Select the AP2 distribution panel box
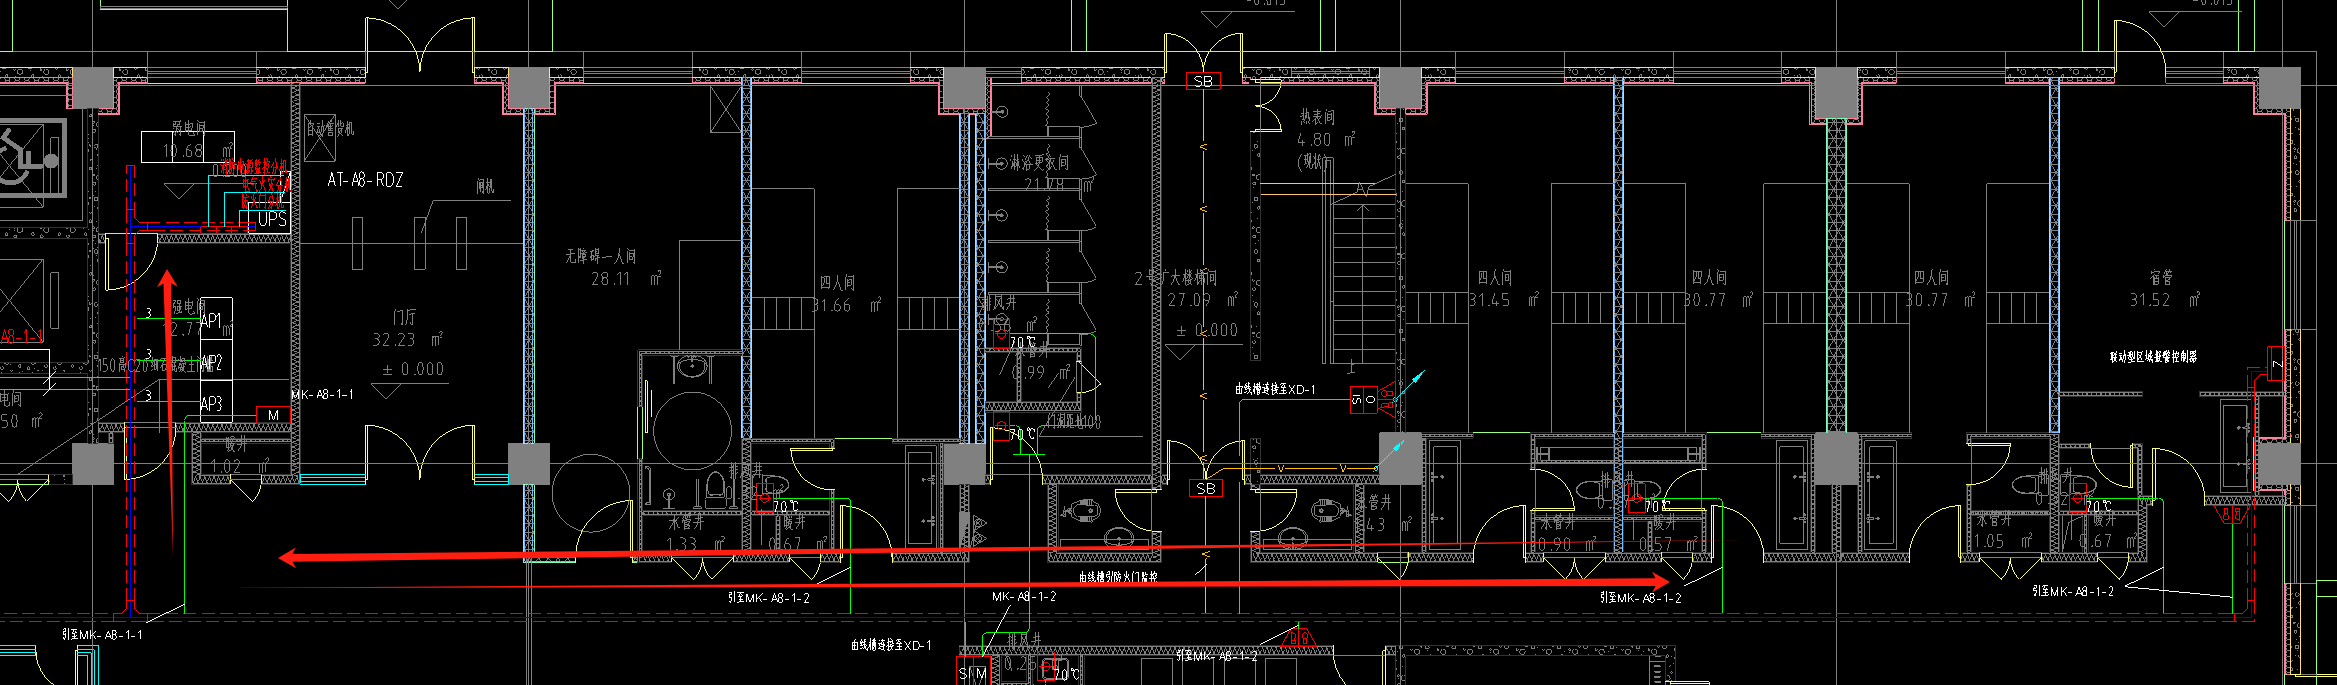 click(x=216, y=361)
